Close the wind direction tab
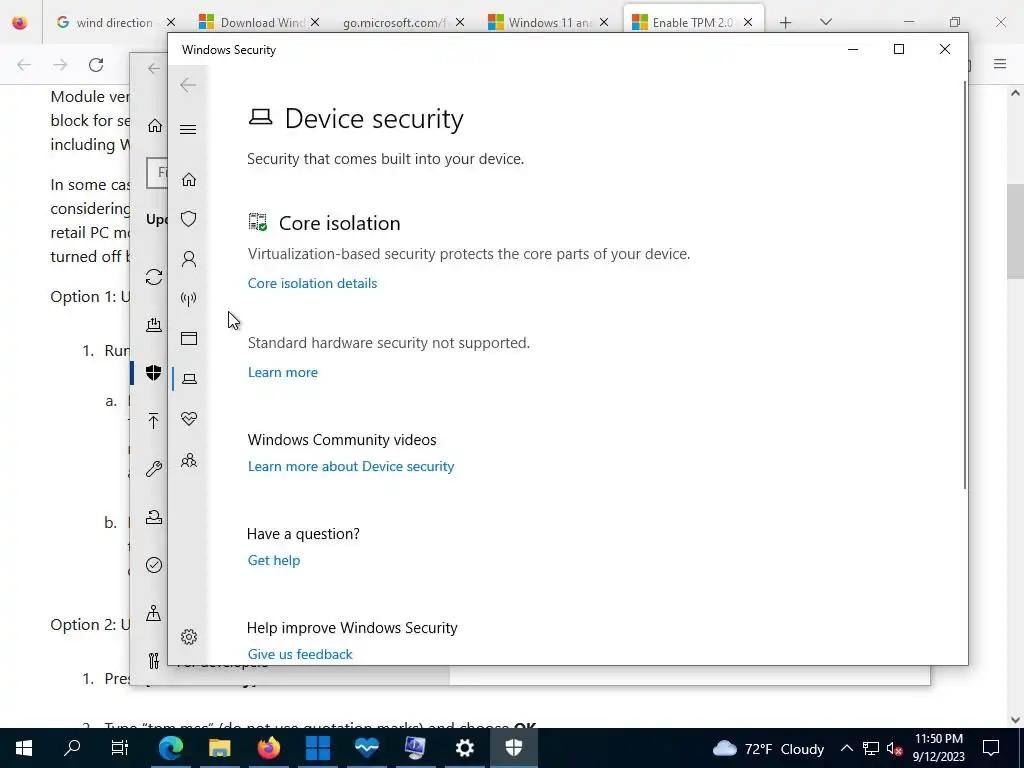The width and height of the screenshot is (1024, 768). point(171,23)
